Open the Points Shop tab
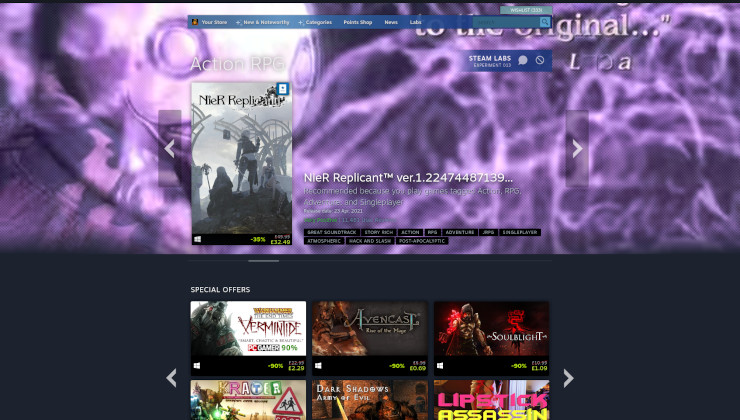The height and width of the screenshot is (420, 740). [358, 22]
